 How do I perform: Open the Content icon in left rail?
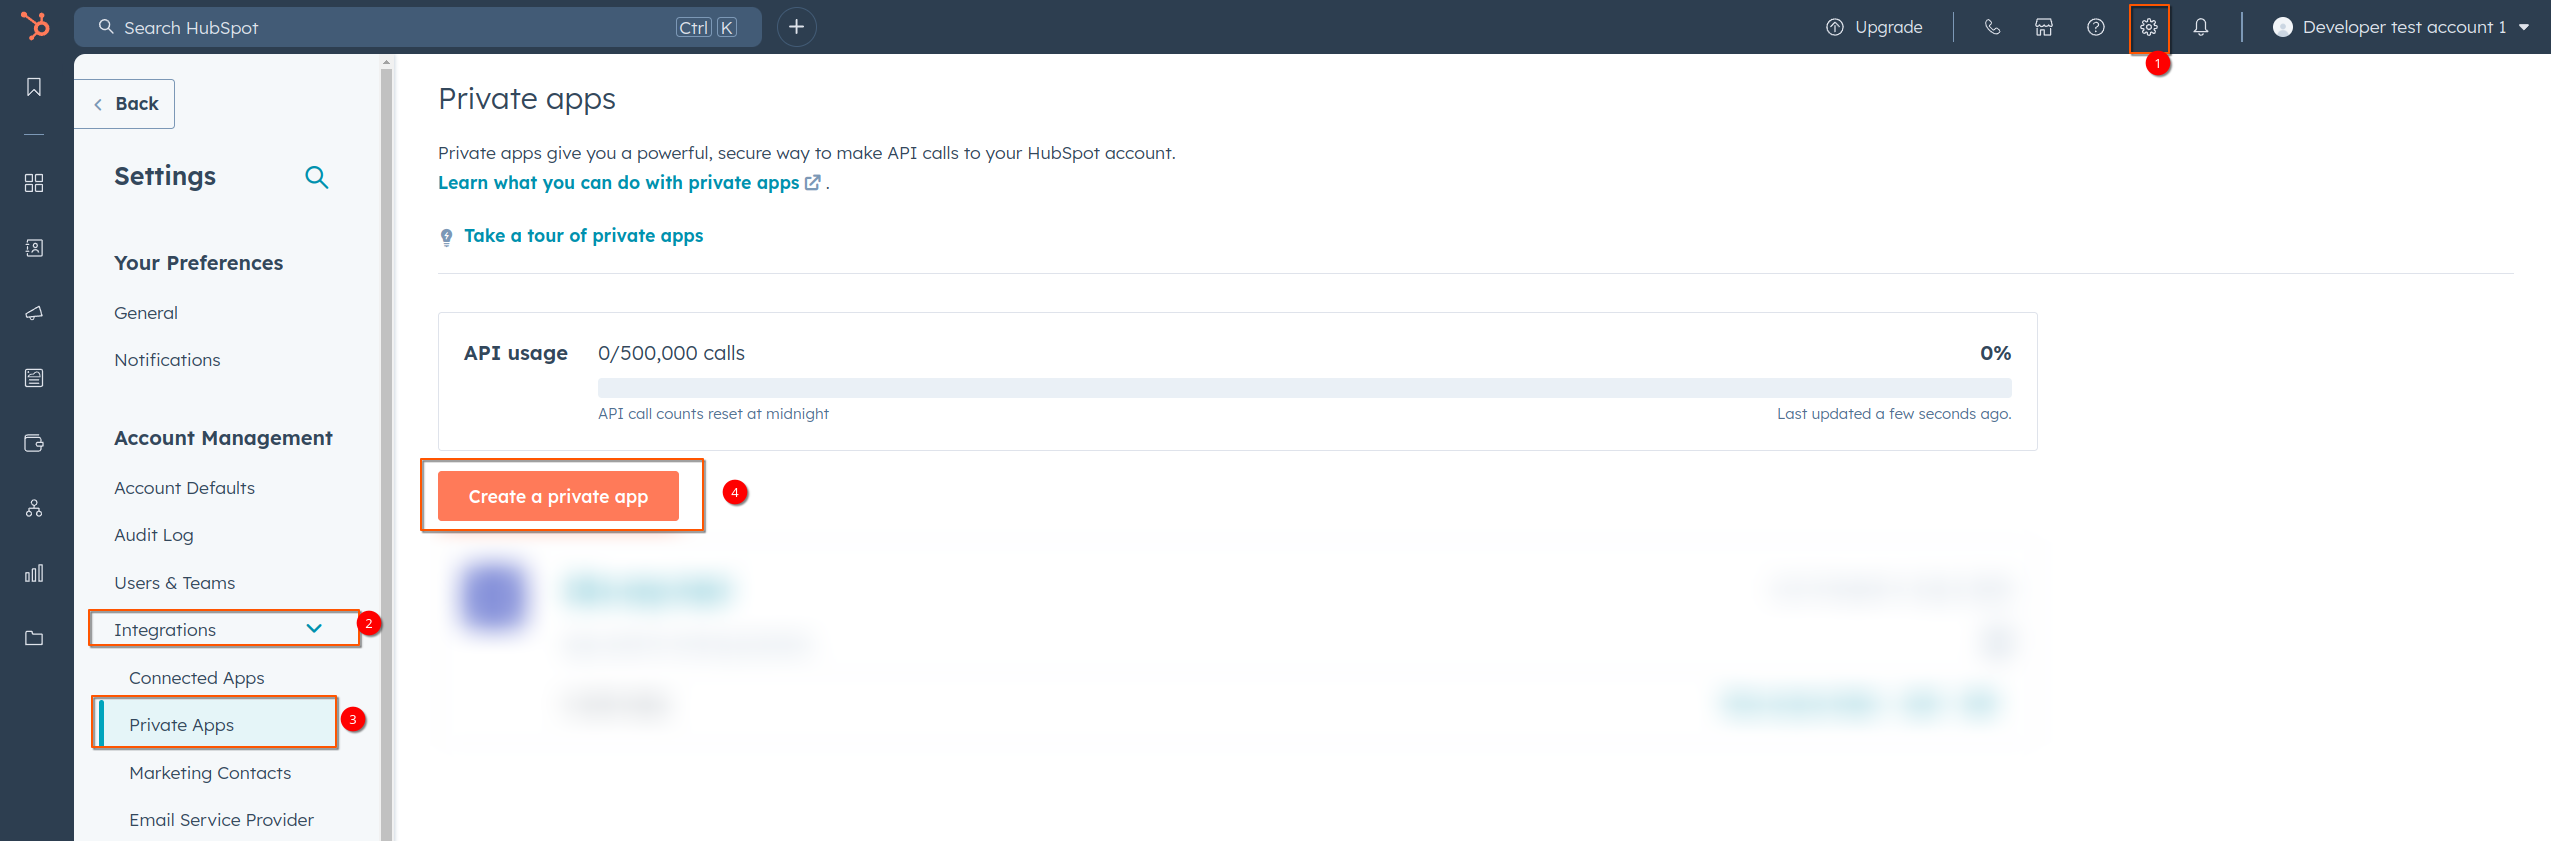(x=34, y=378)
